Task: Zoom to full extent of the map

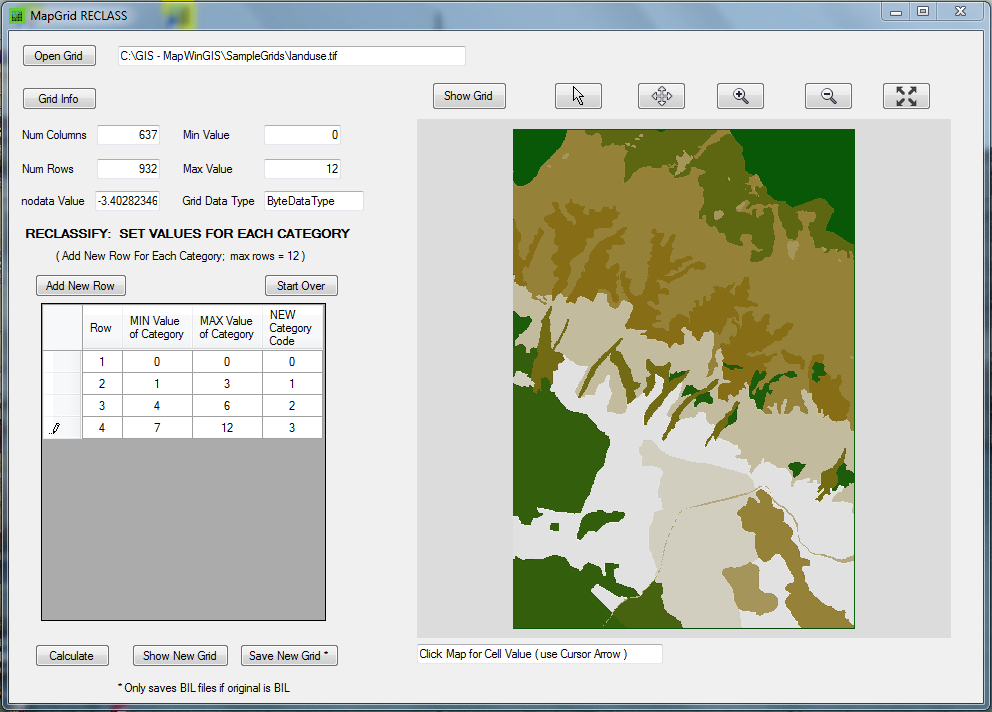Action: 906,96
